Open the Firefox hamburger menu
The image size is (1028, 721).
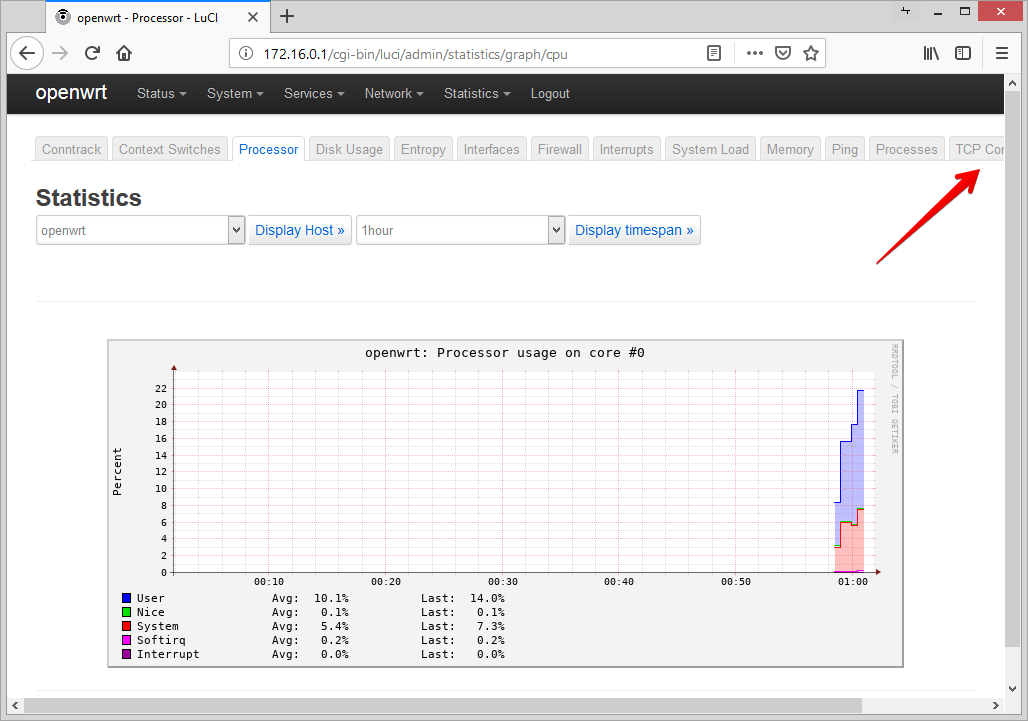(x=1002, y=53)
